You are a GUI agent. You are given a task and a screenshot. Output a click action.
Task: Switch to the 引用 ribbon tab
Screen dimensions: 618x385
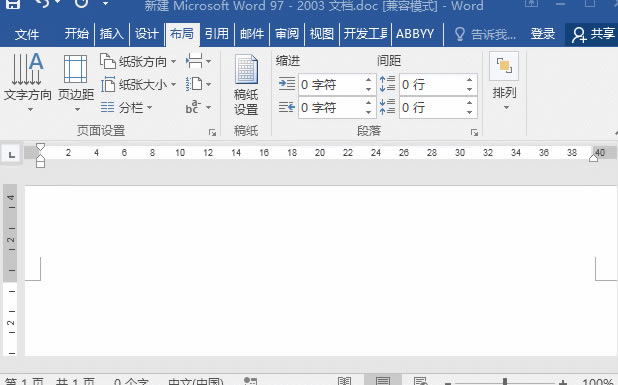217,34
